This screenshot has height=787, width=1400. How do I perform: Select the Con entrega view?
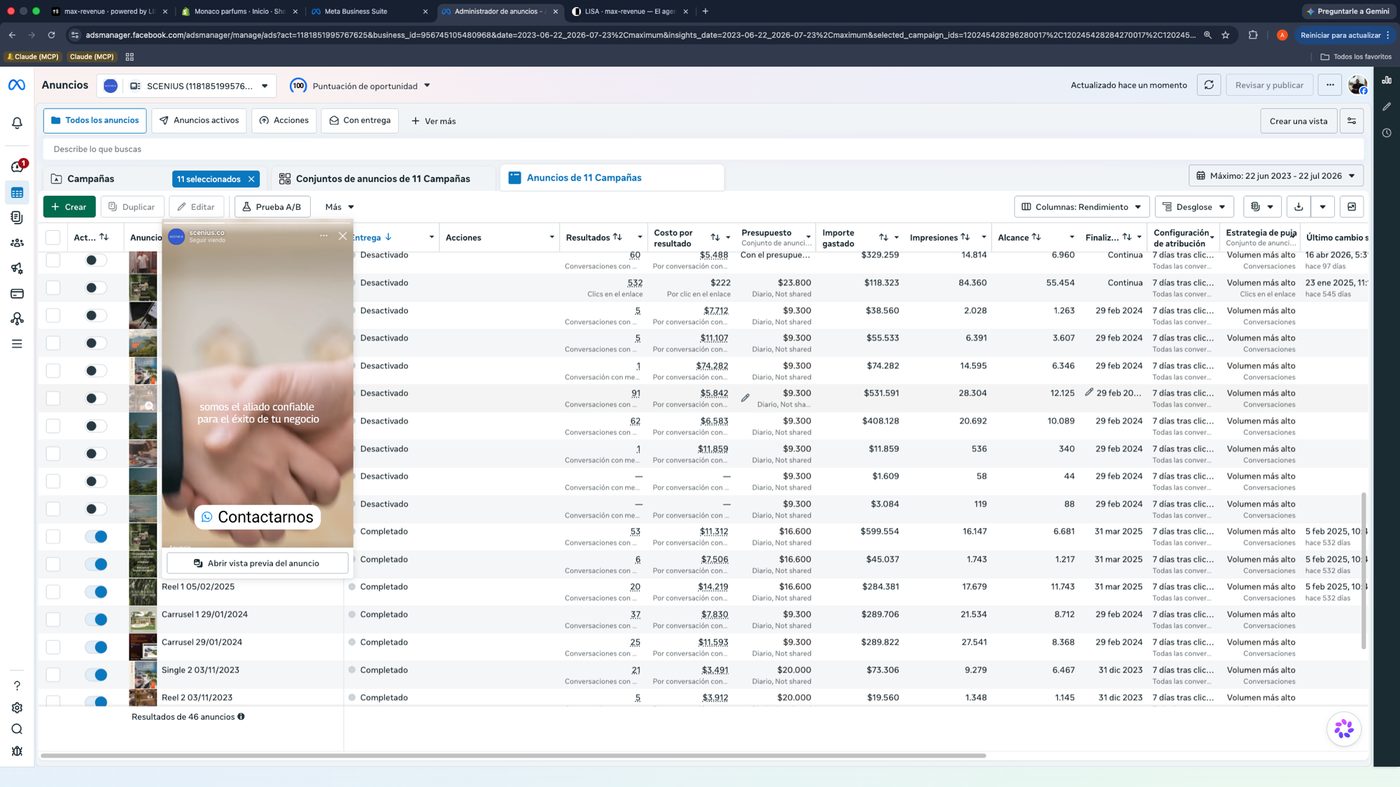pos(360,121)
